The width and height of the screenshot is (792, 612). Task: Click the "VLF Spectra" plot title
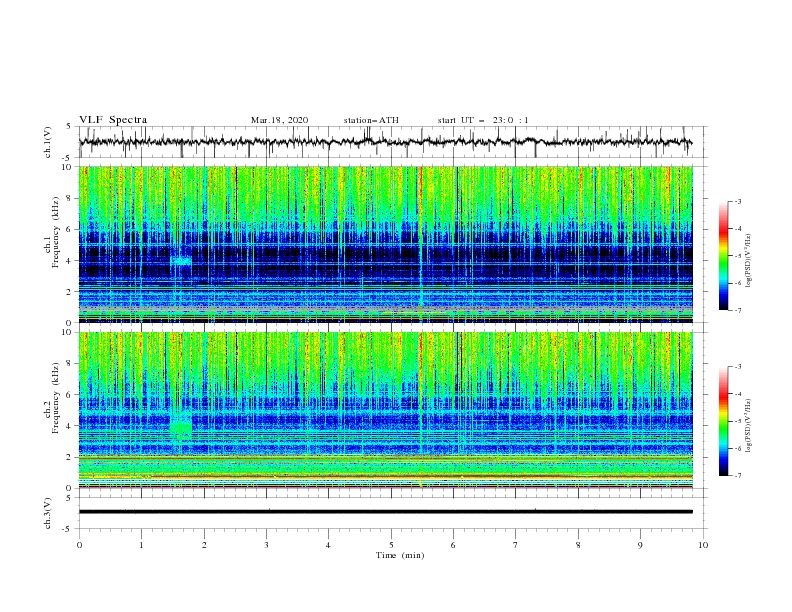(113, 120)
